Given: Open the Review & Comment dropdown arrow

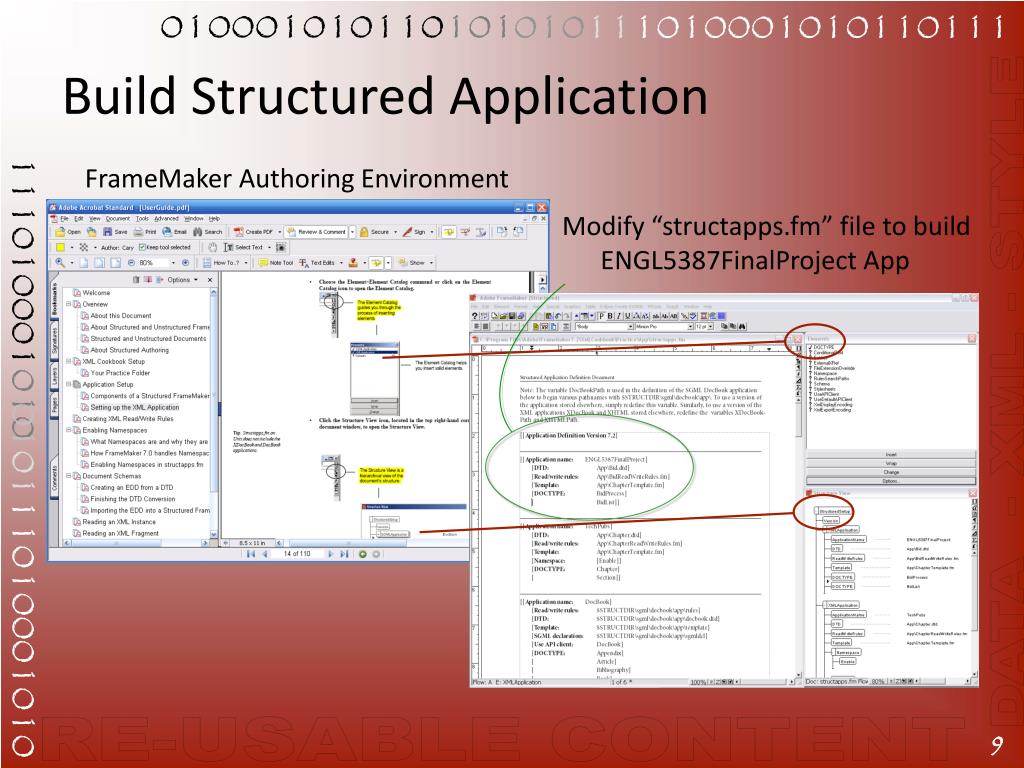Looking at the screenshot, I should [x=352, y=232].
